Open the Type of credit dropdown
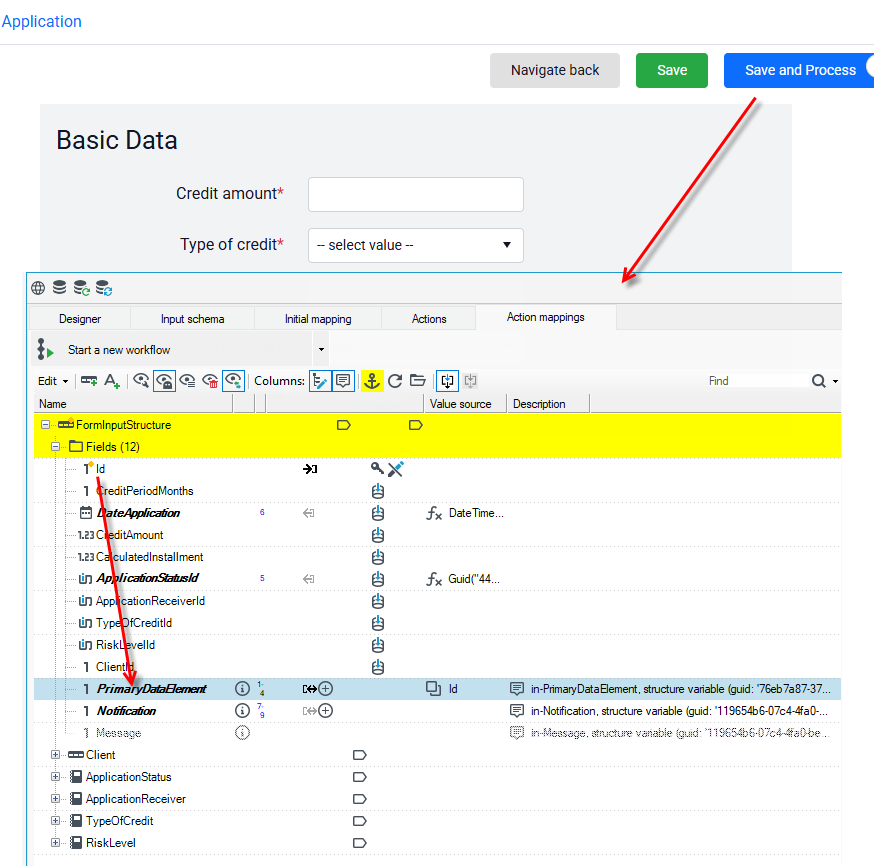 coord(416,245)
